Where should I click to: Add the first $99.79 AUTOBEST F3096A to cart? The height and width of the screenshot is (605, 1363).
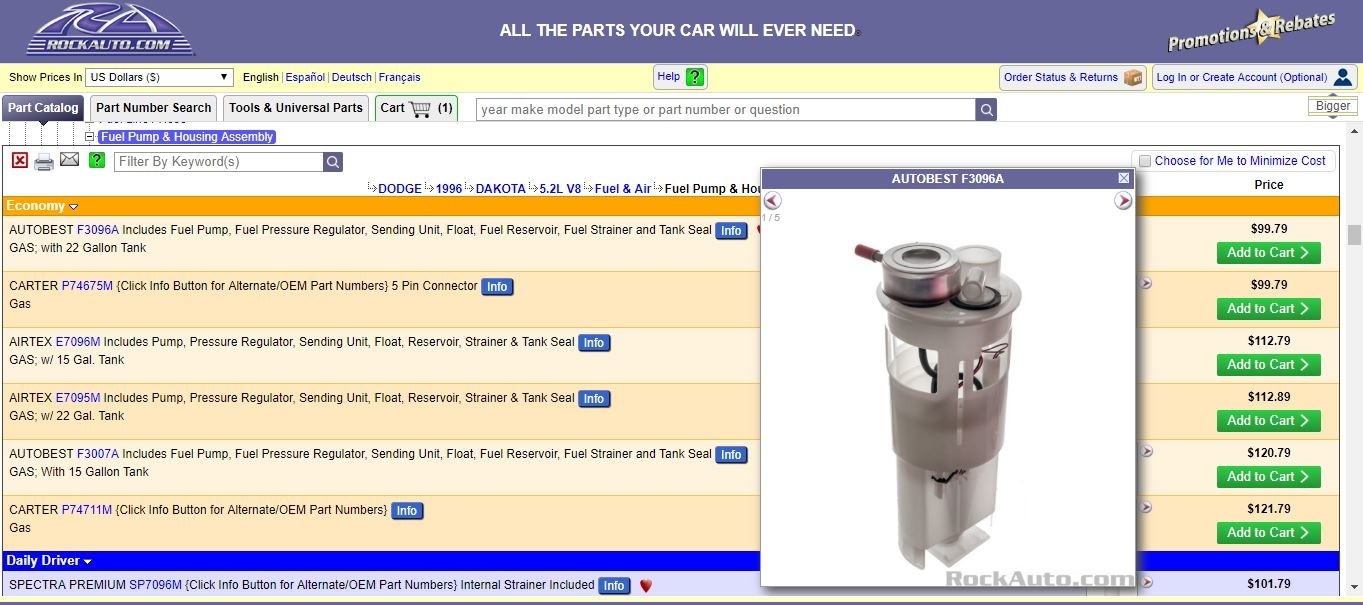[x=1268, y=253]
